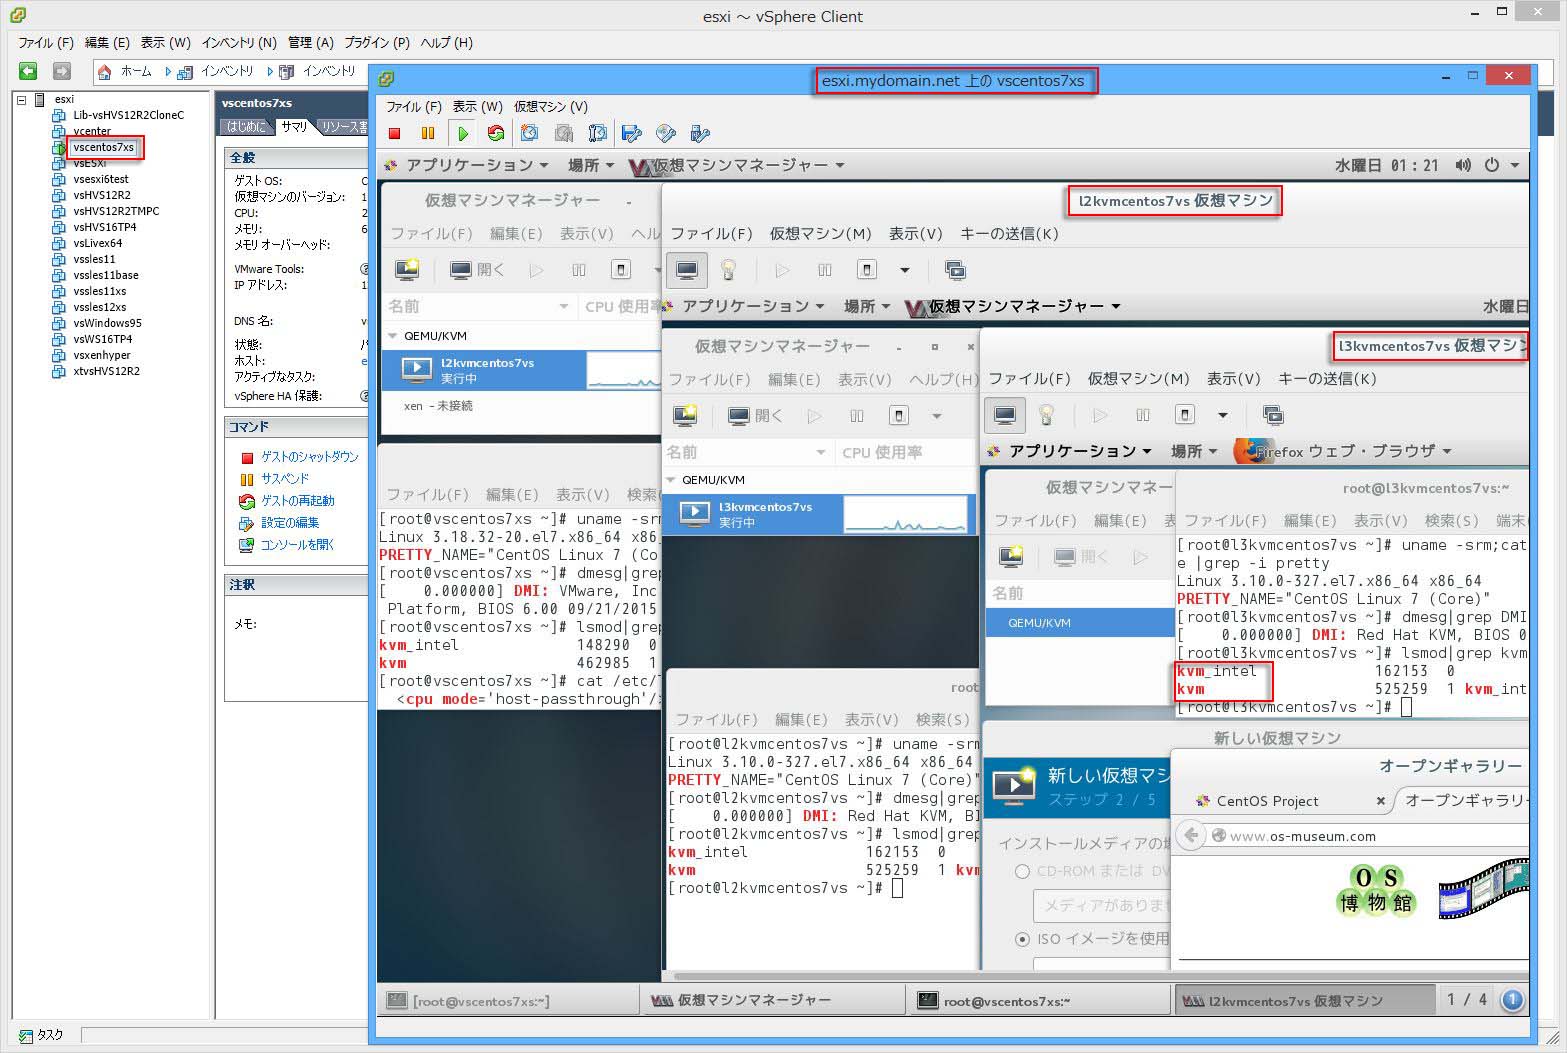Click the CD/DVD device connection icon

coord(666,133)
